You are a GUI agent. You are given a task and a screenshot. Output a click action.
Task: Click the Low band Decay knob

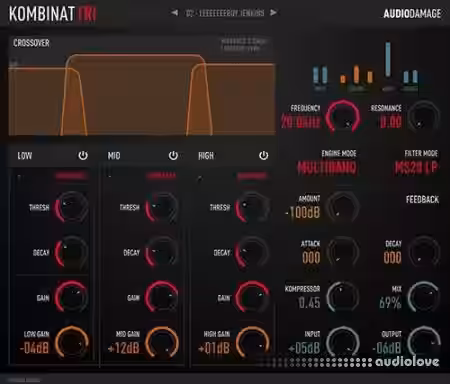71,252
